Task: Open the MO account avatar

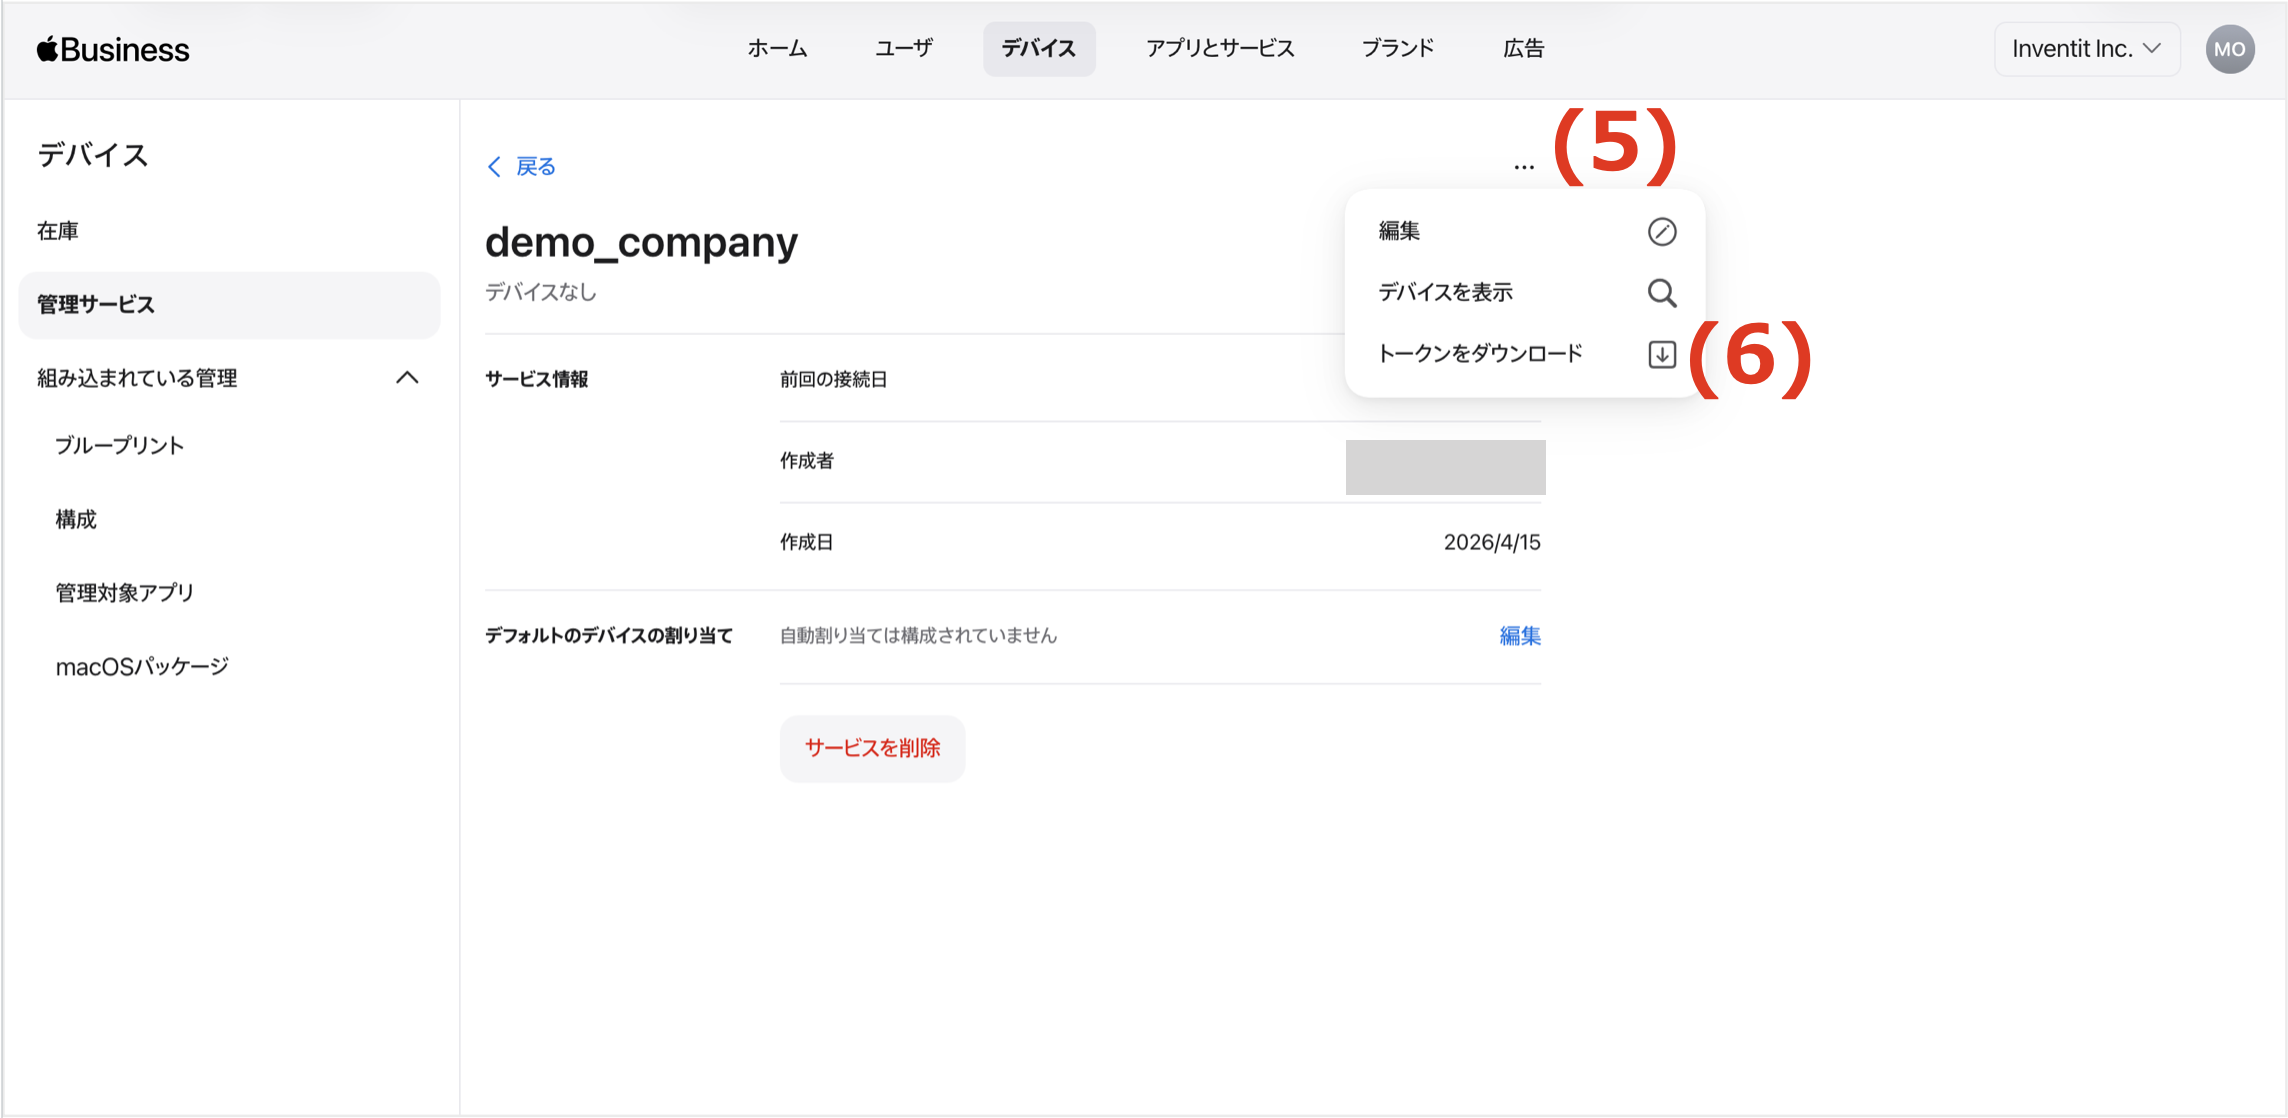Action: click(x=2229, y=49)
